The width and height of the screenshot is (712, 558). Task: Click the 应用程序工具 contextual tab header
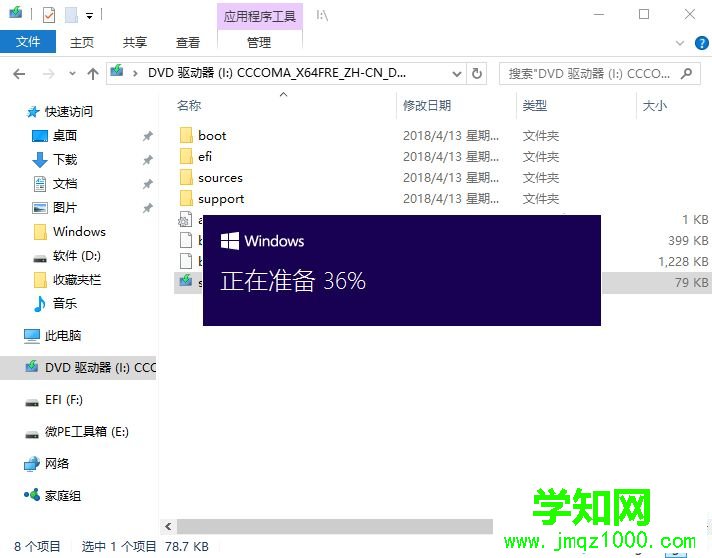click(x=260, y=16)
